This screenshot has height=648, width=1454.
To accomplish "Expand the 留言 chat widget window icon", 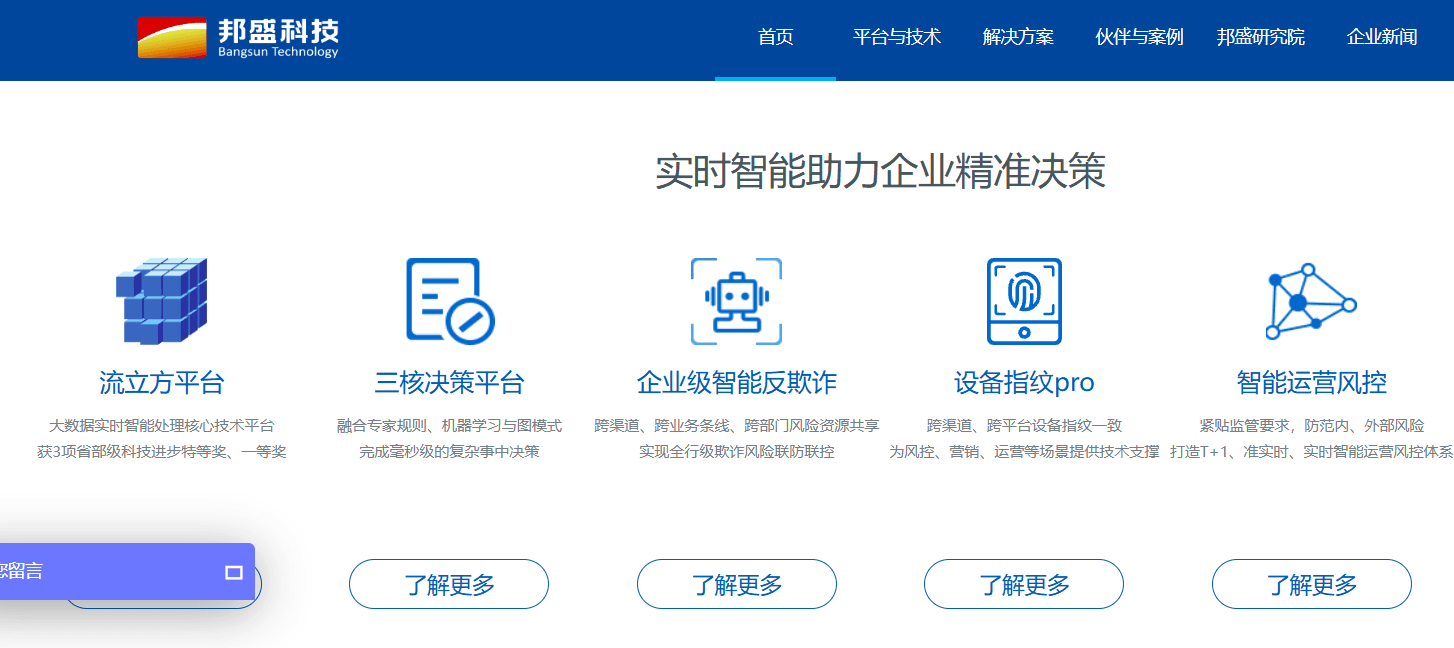I will (x=234, y=572).
